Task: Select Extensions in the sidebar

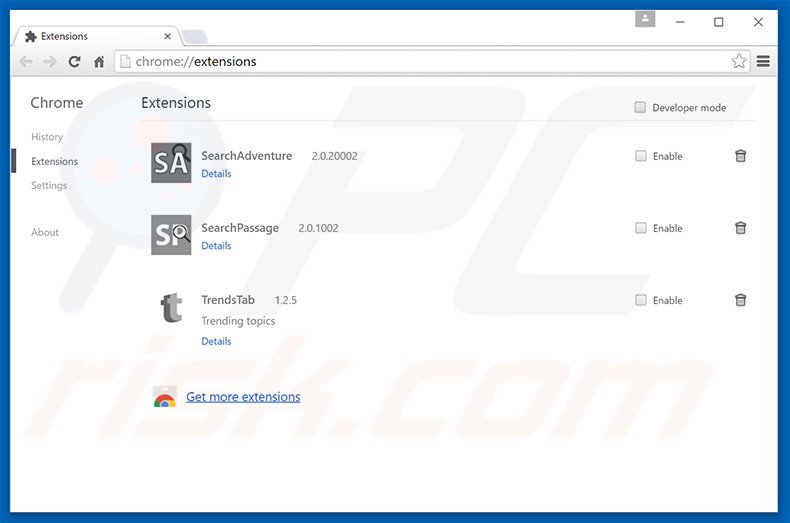Action: pos(54,161)
